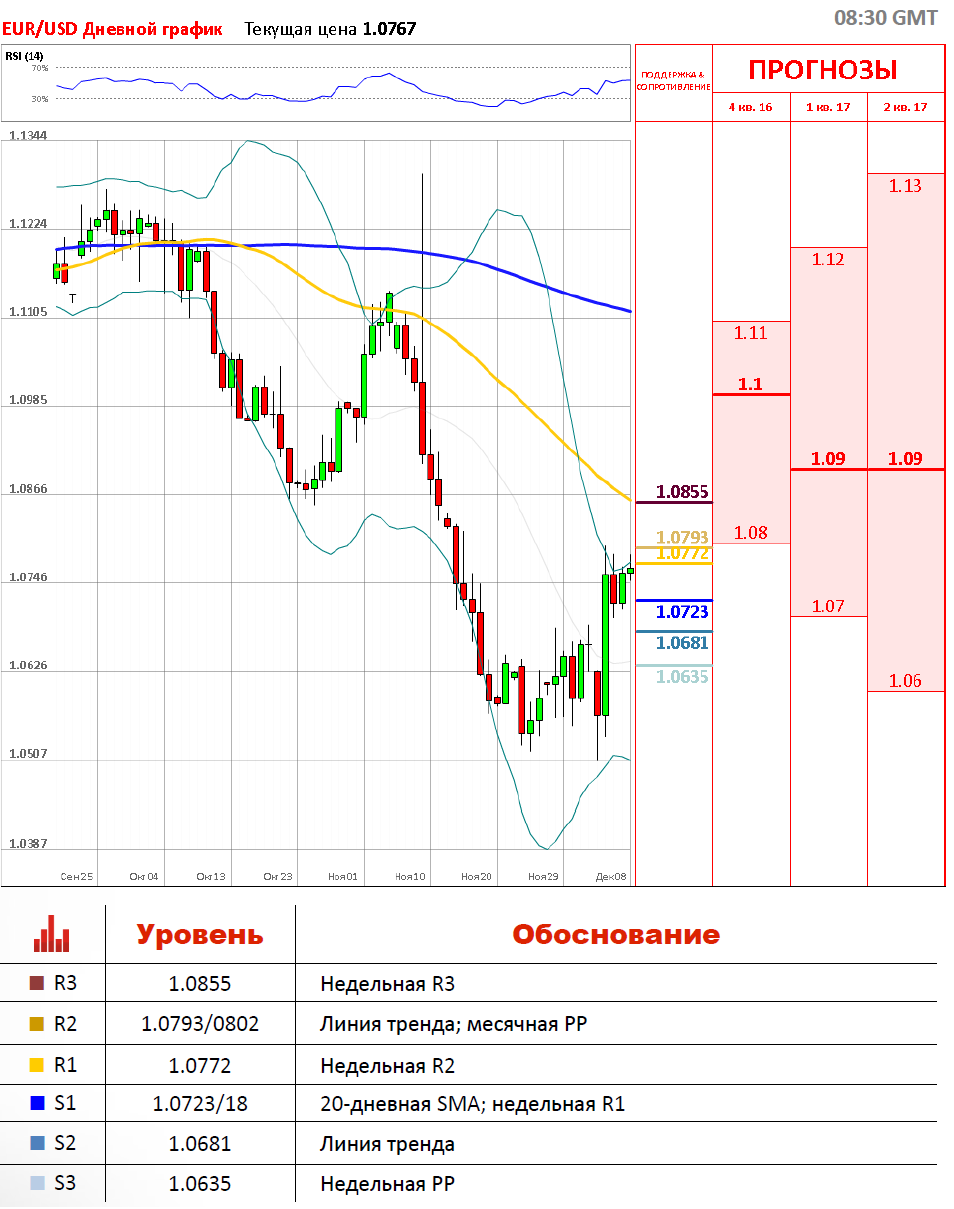Click the red bar chart icon in table header
The width and height of the screenshot is (954, 1209).
(51, 933)
